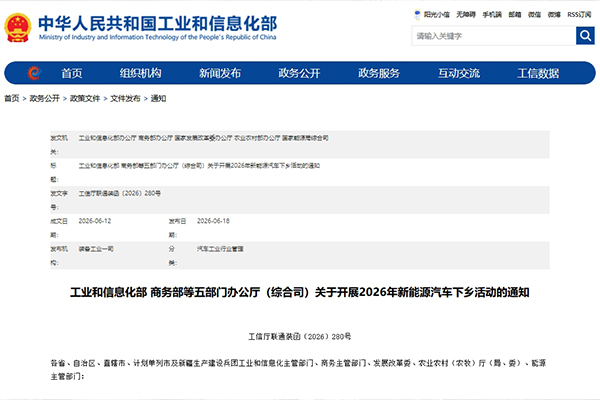Image resolution: width=600 pixels, height=400 pixels.
Task: Click the 首页 breadcrumb link
Action: coord(11,98)
